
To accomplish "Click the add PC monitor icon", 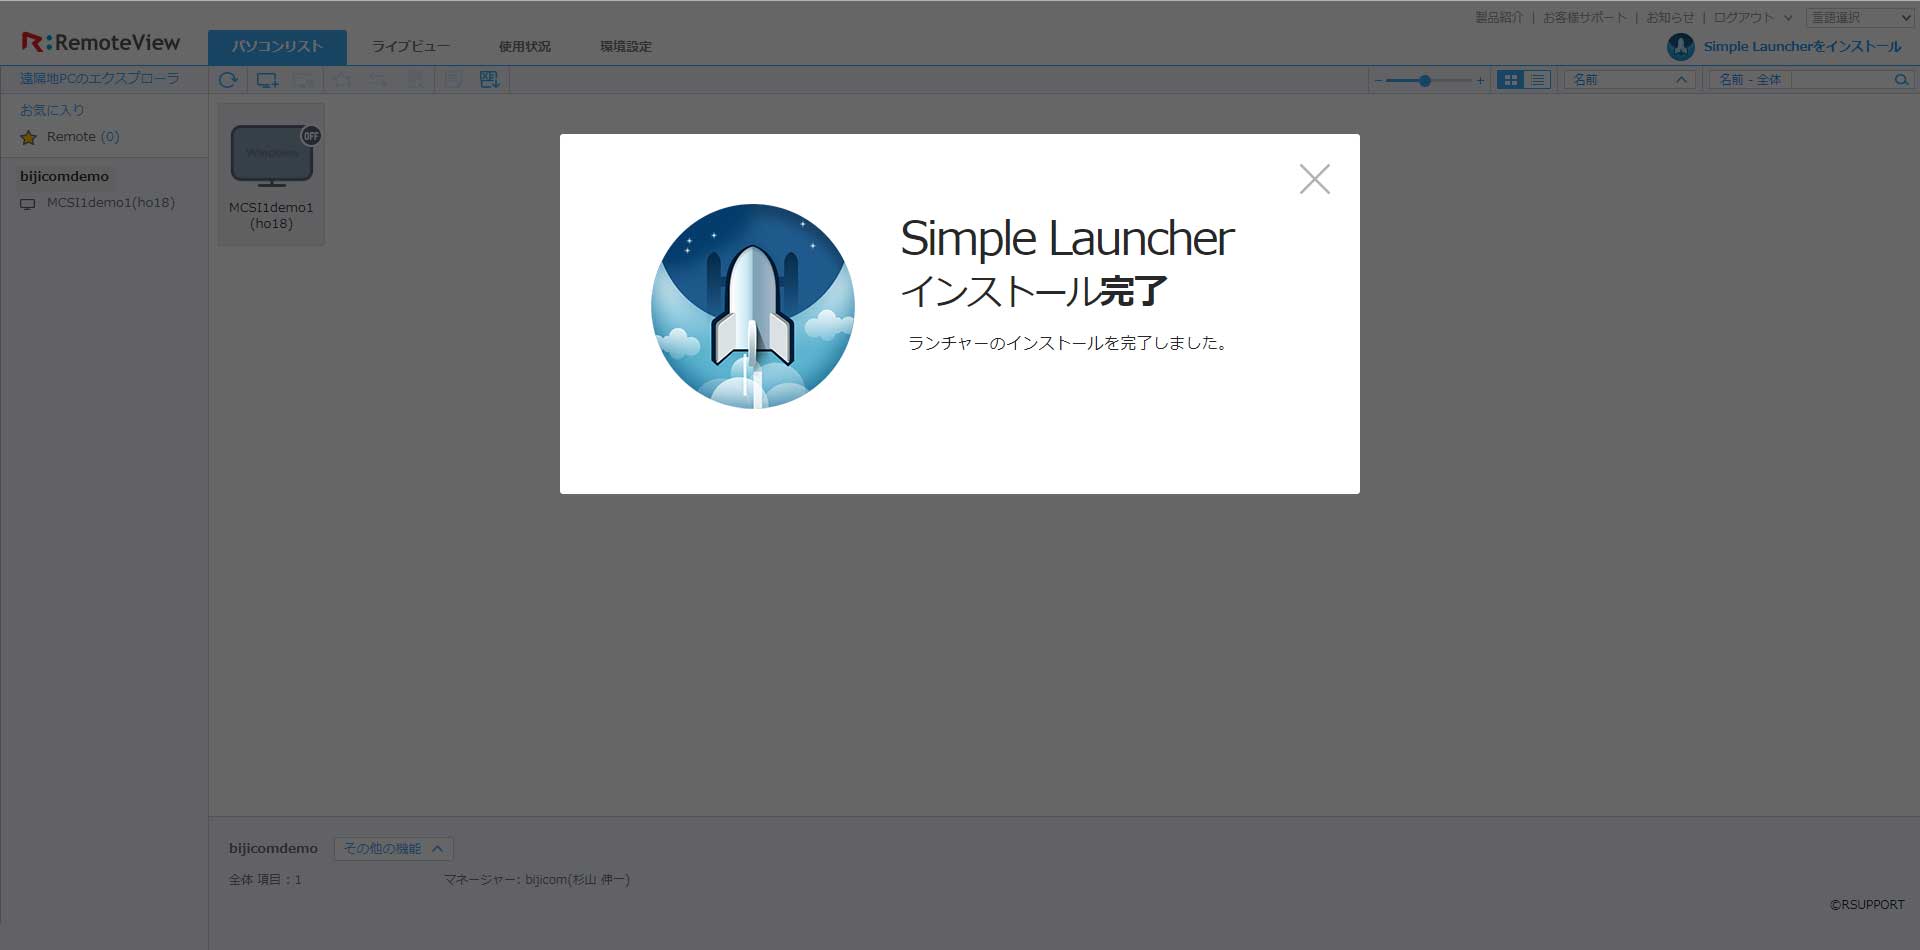I will tap(267, 80).
